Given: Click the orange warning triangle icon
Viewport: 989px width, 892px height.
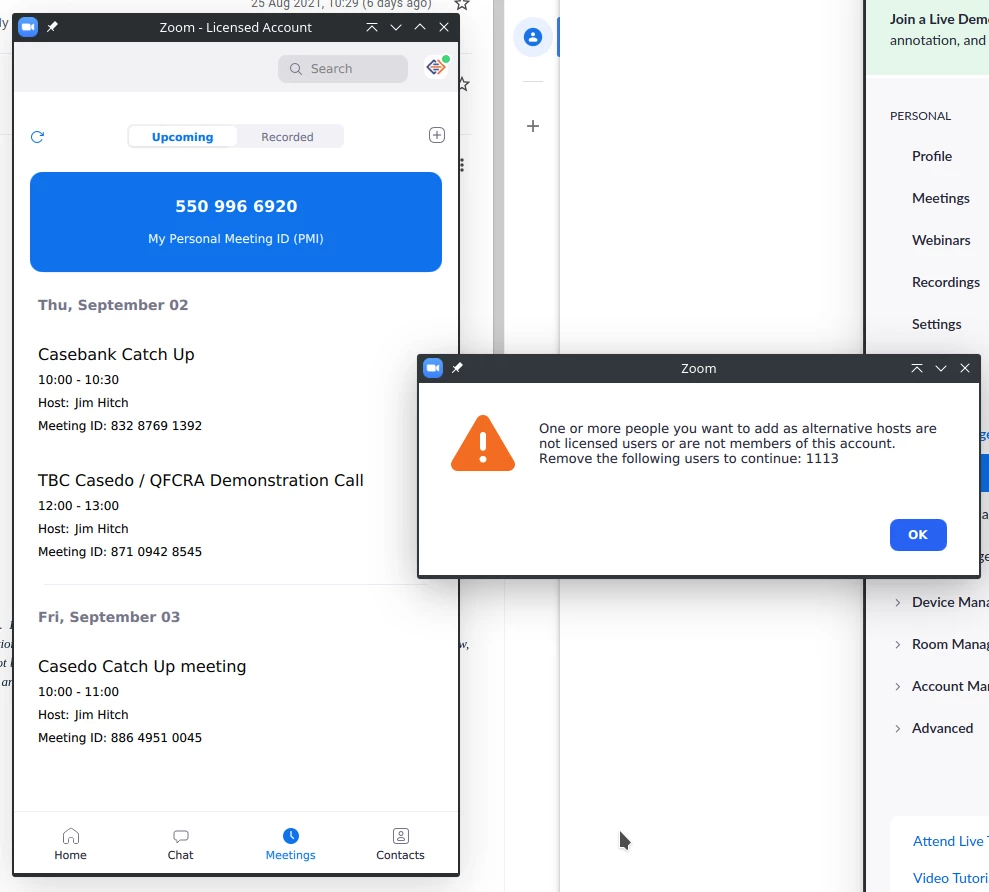Looking at the screenshot, I should [x=483, y=443].
